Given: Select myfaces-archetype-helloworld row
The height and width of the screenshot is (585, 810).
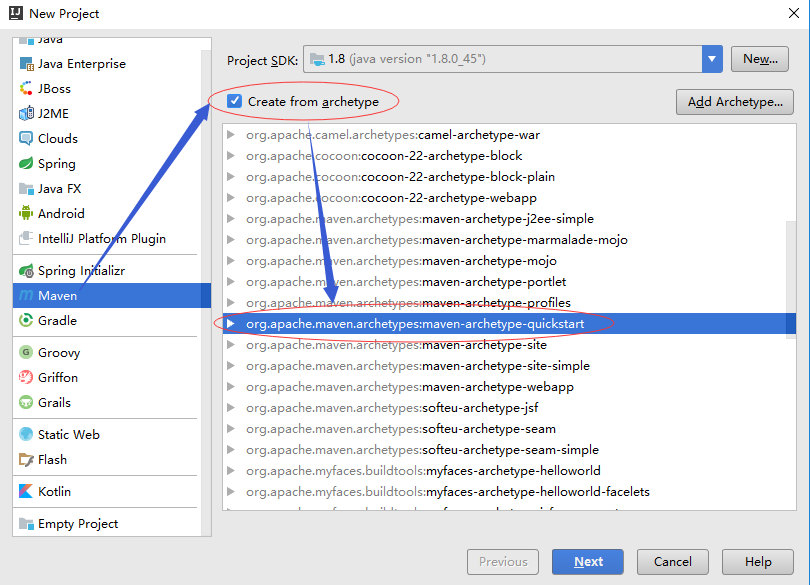Looking at the screenshot, I should click(x=509, y=471).
